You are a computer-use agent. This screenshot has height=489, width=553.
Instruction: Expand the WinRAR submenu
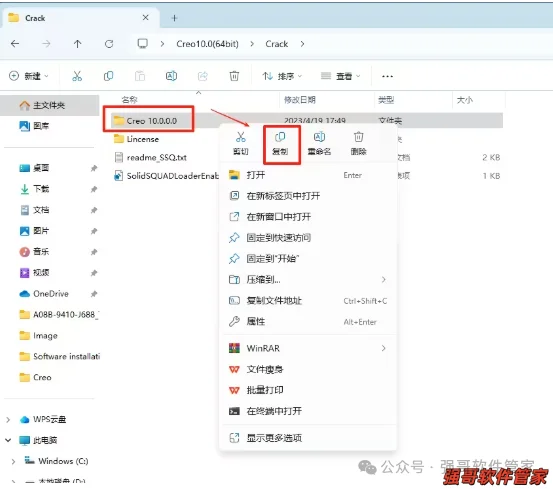[x=308, y=348]
